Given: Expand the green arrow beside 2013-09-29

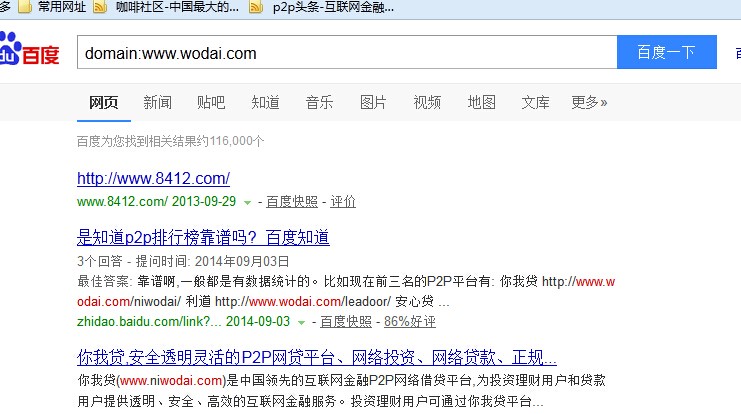Looking at the screenshot, I should pyautogui.click(x=247, y=203).
